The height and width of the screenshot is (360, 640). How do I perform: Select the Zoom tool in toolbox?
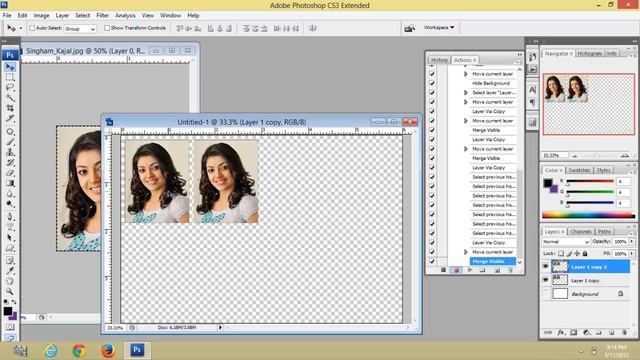(10, 291)
